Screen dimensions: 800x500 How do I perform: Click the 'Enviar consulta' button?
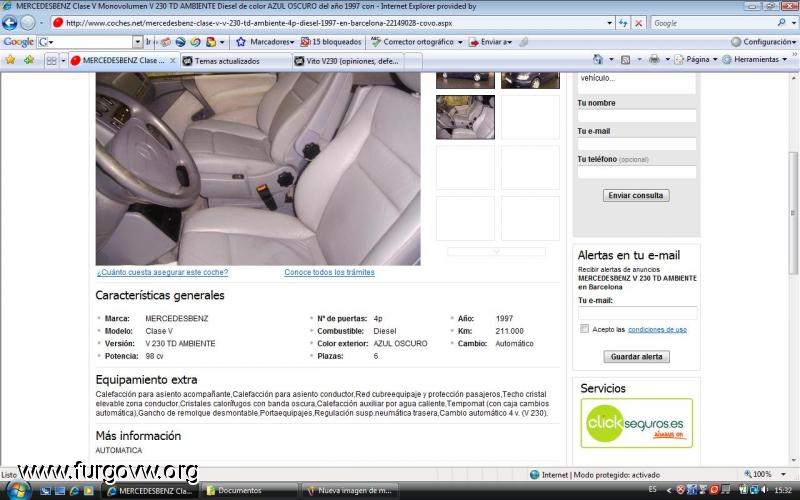636,195
